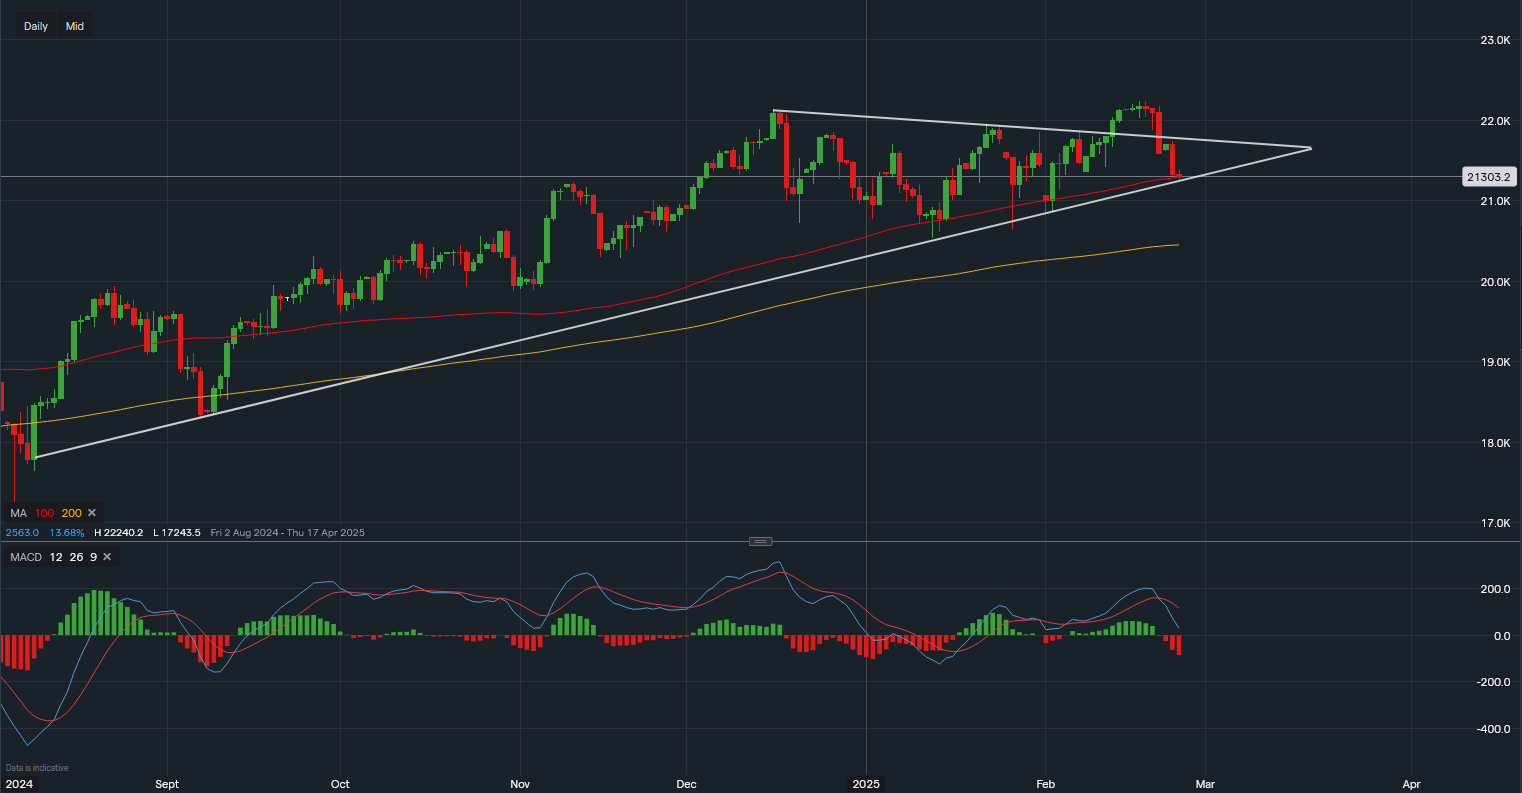Click the Apr label on the time axis
The width and height of the screenshot is (1522, 793).
1412,785
